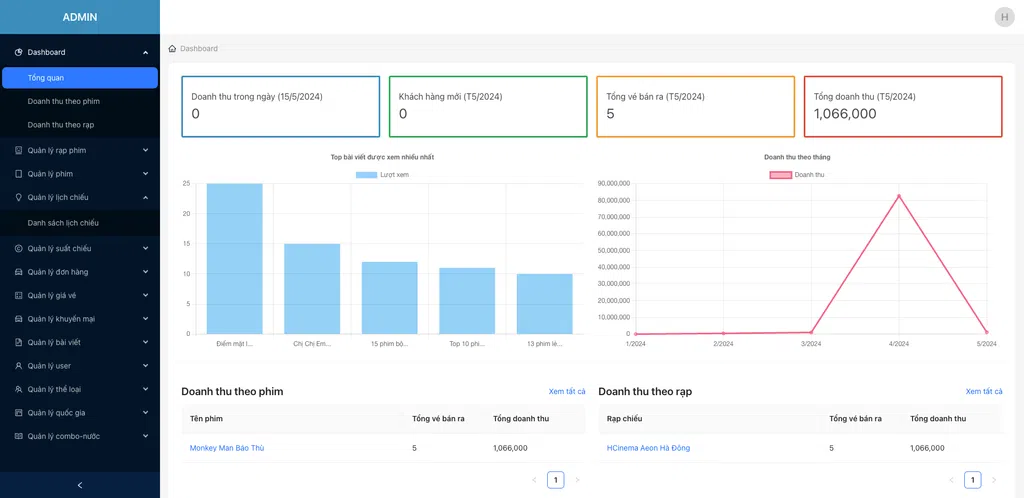1024x498 pixels.
Task: Click previous page arrow in film revenue table
Action: pos(534,480)
